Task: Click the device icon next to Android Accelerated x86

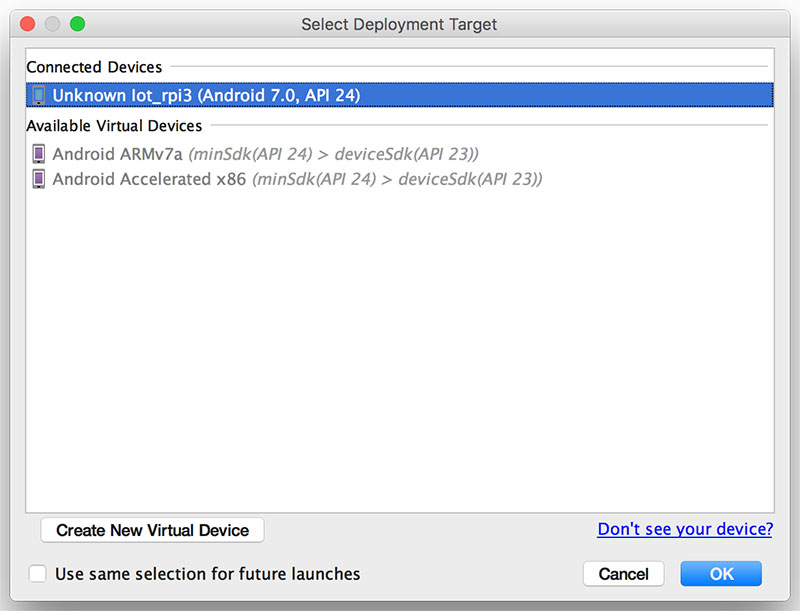Action: pyautogui.click(x=37, y=180)
